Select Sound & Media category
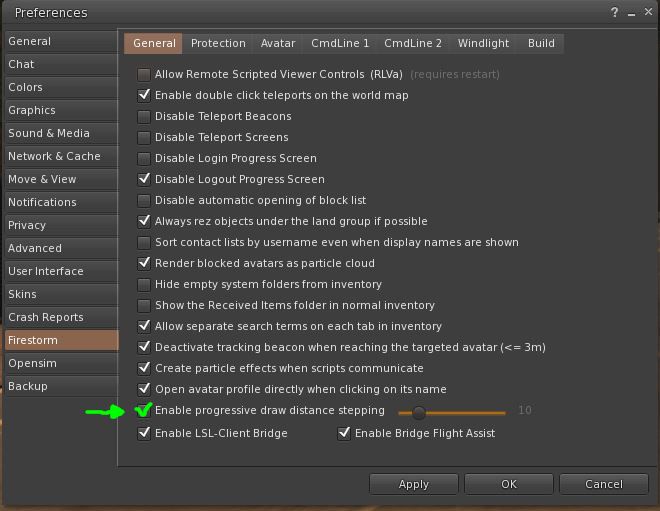The image size is (660, 511). point(61,133)
